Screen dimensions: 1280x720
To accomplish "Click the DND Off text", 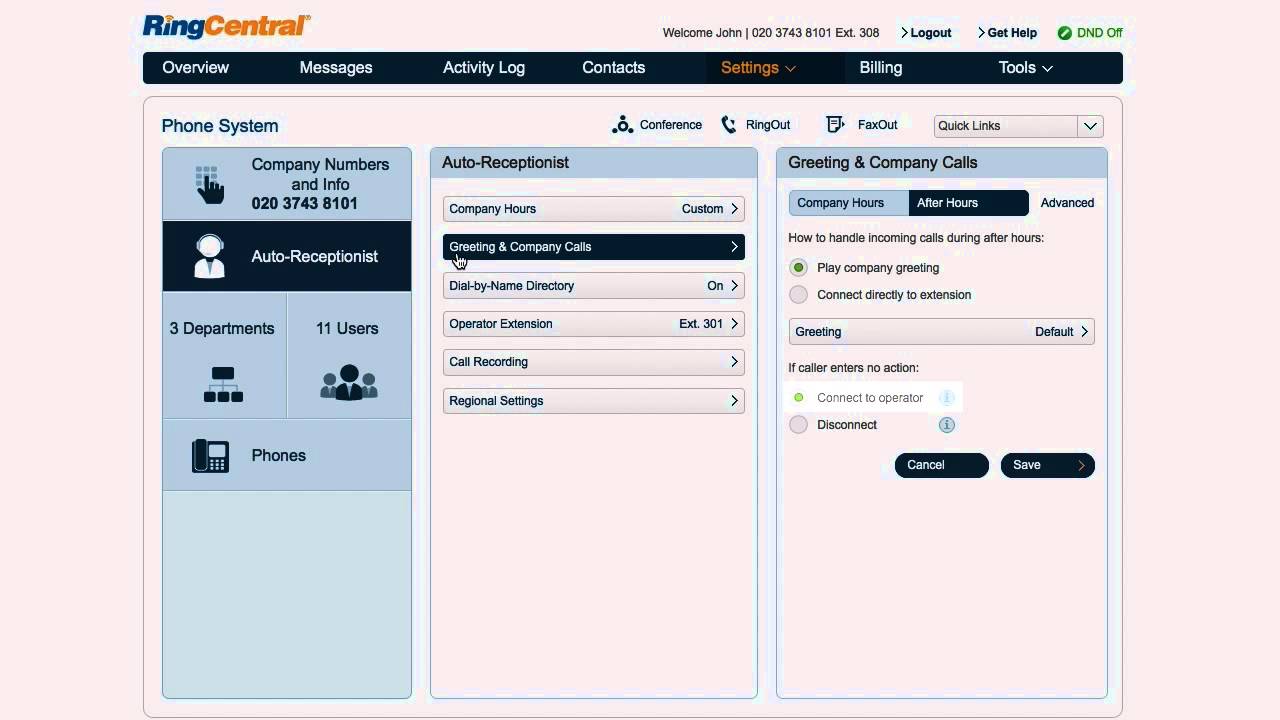I will pos(1100,33).
